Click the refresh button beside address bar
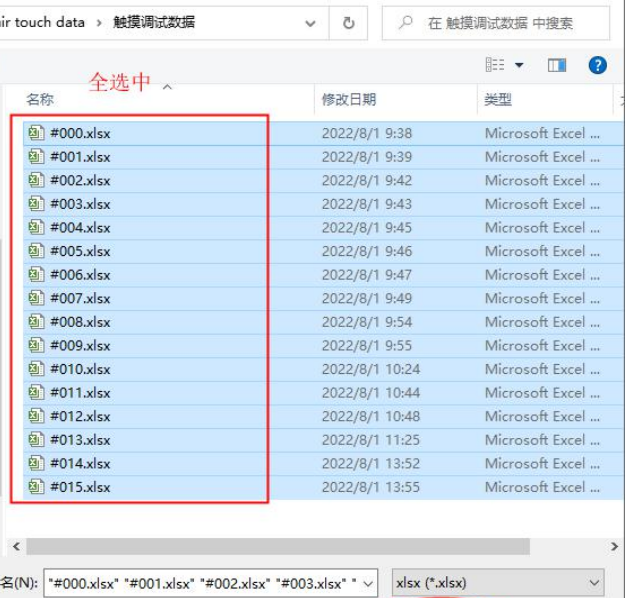Viewport: 626px width, 598px height. tap(349, 23)
